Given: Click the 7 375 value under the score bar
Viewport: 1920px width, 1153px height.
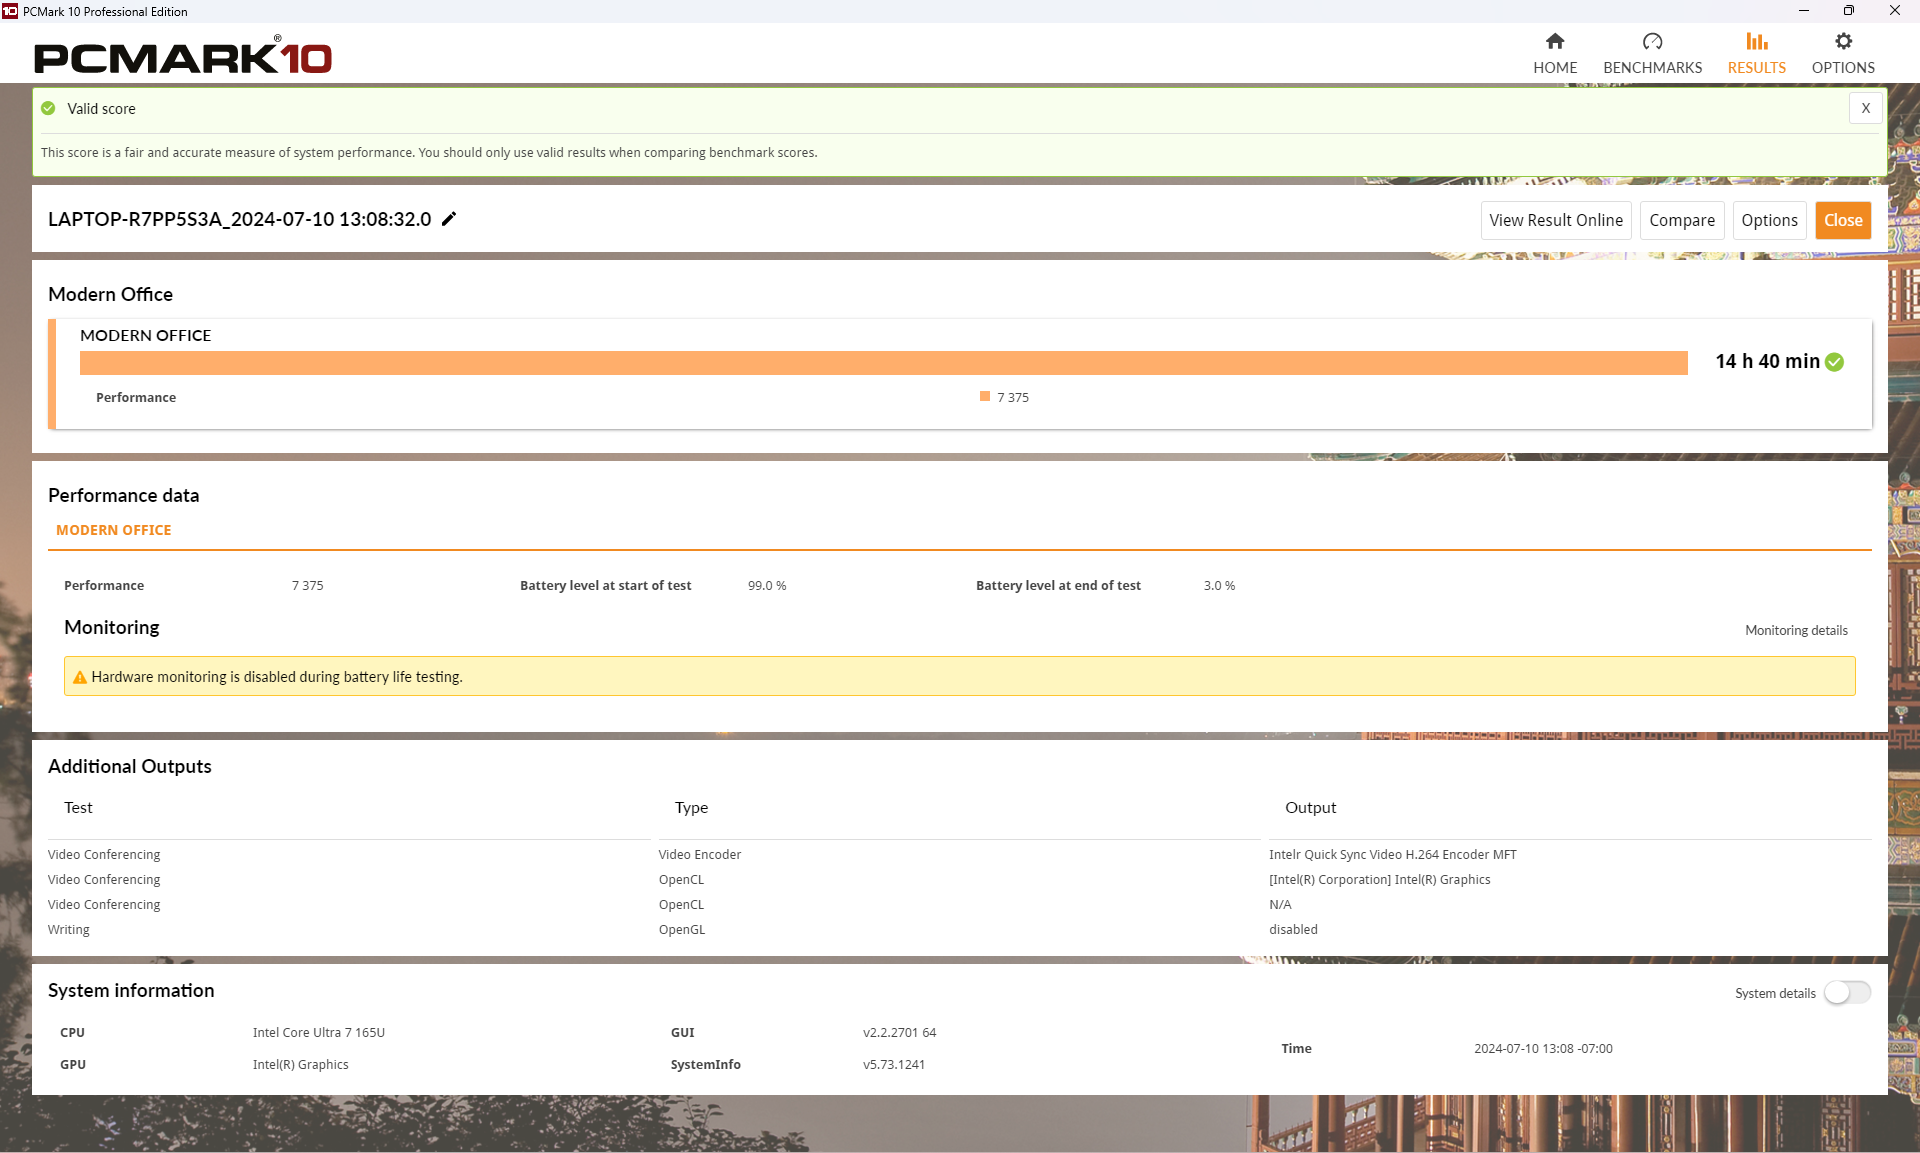Looking at the screenshot, I should click(1012, 397).
